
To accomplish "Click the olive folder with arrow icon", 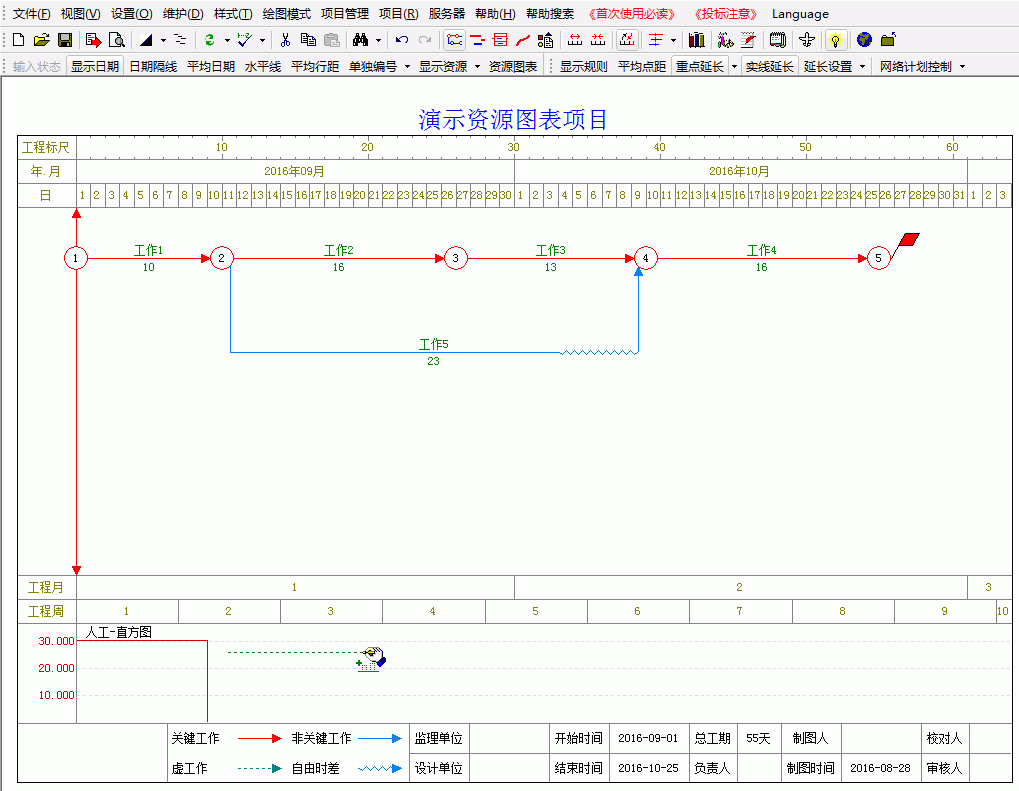I will 888,40.
